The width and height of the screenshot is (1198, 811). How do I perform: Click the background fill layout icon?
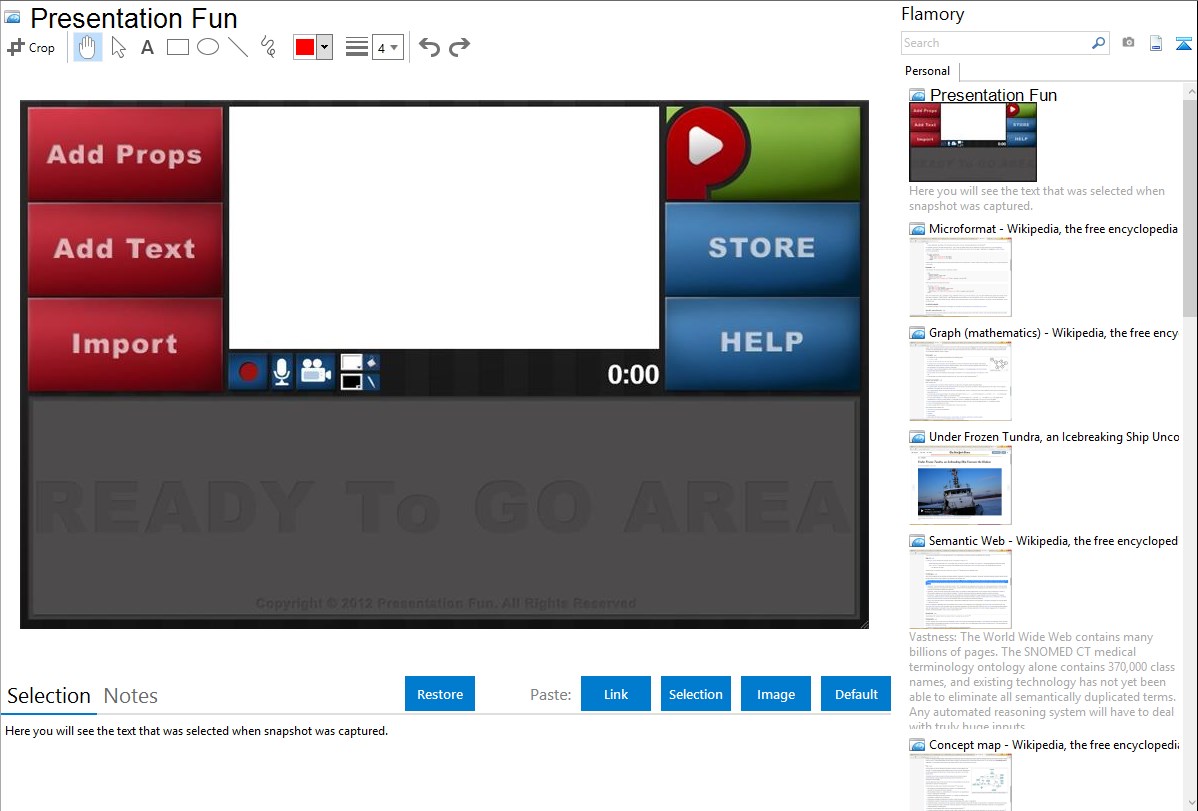359,372
